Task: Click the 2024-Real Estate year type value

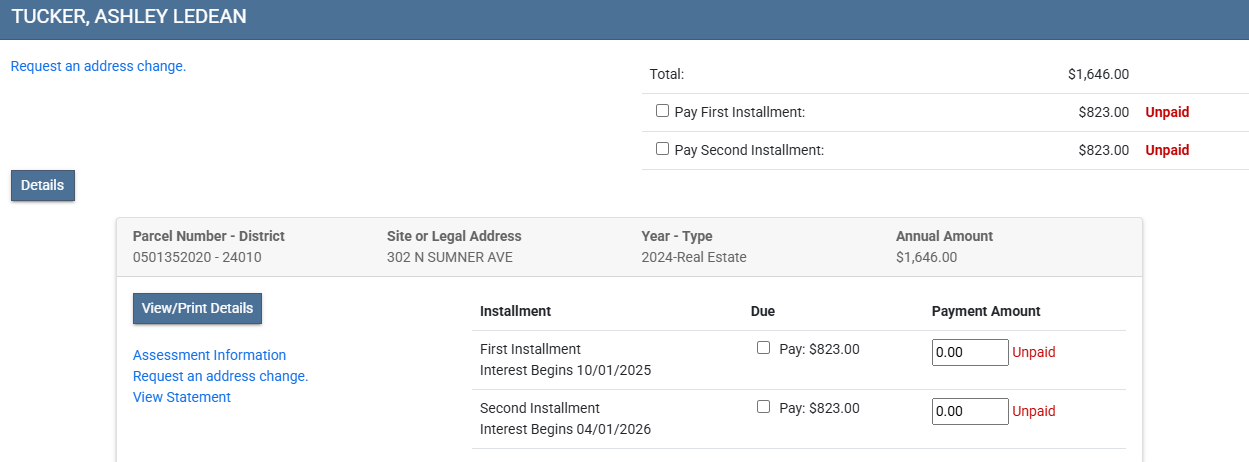Action: [x=693, y=257]
